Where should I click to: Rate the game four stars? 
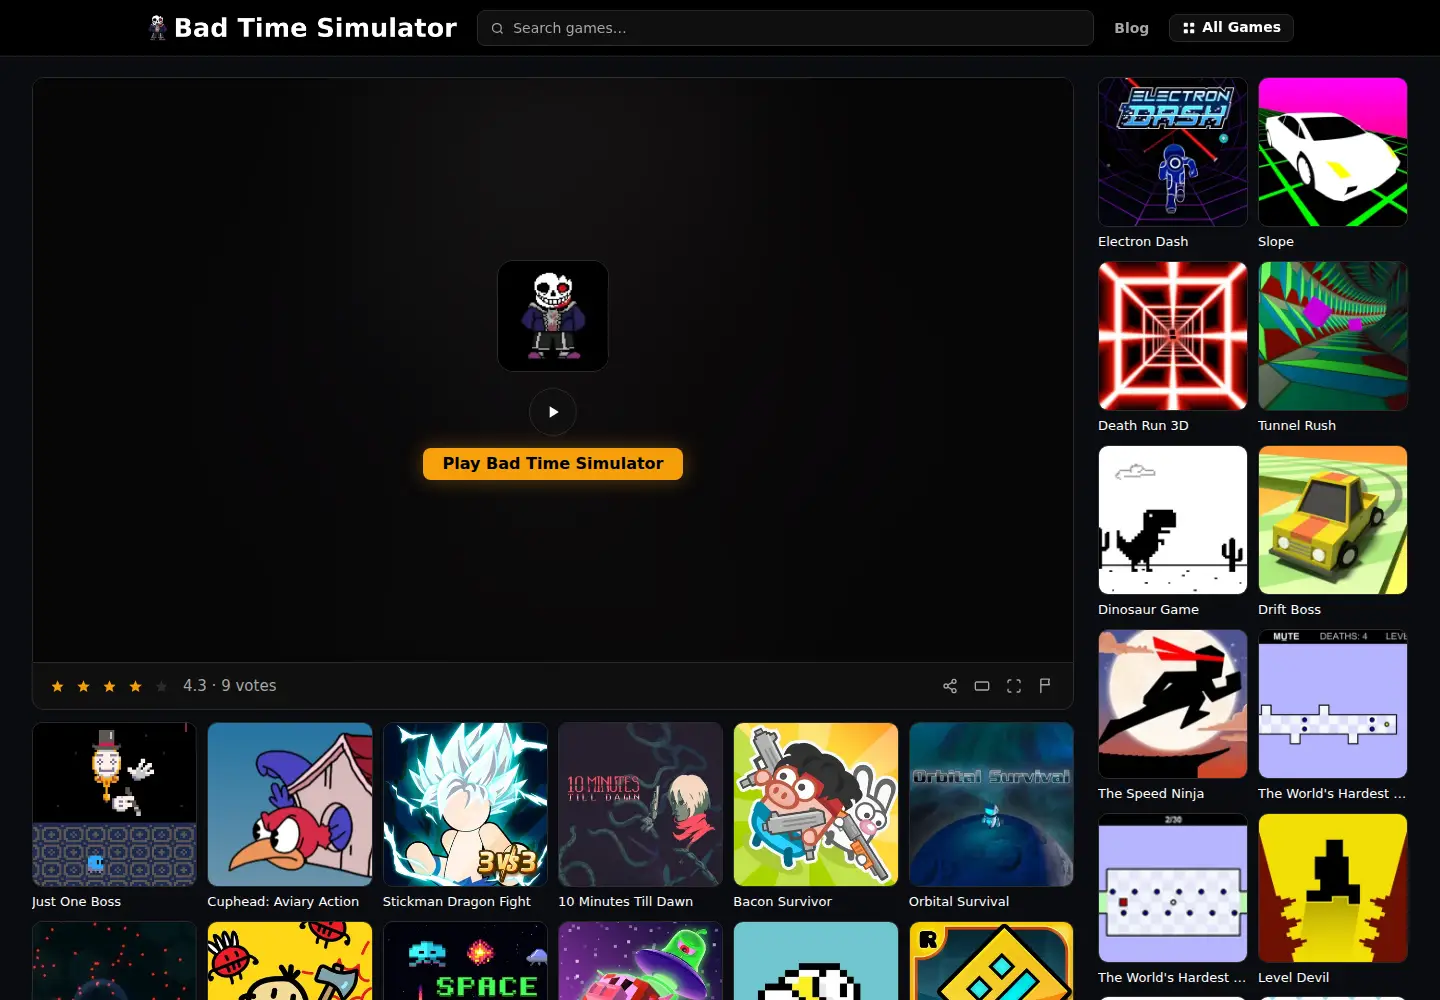(135, 686)
